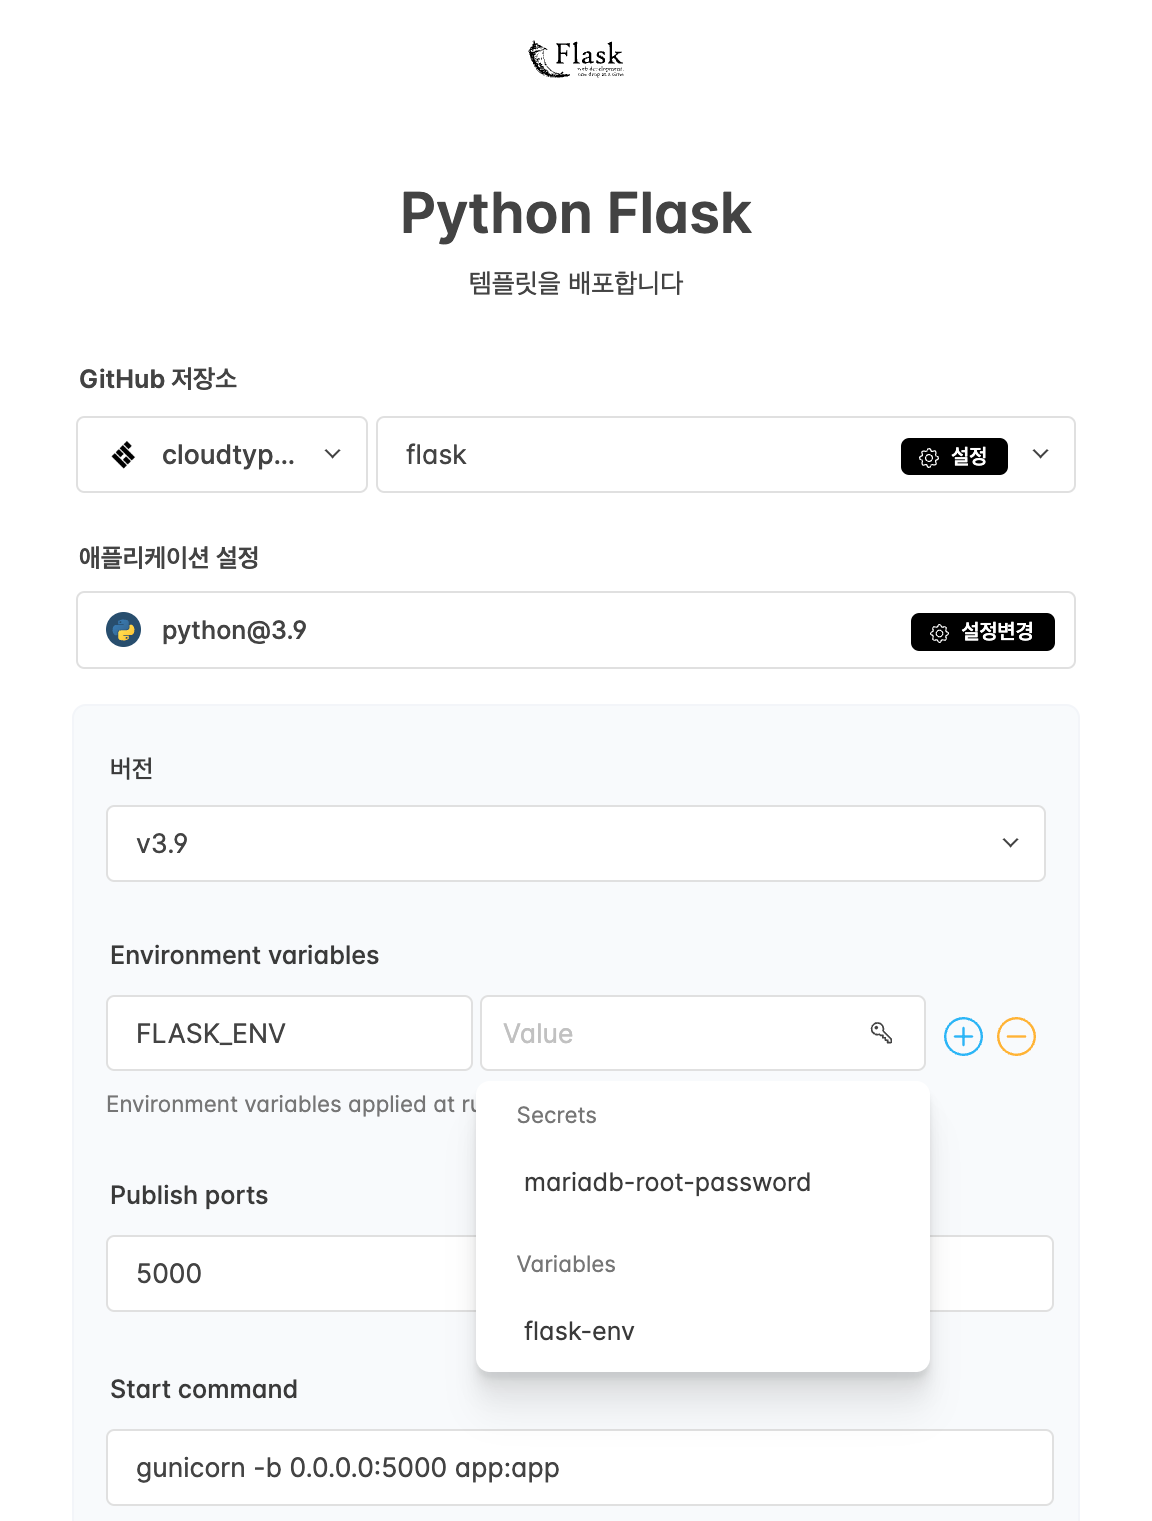The width and height of the screenshot is (1152, 1521).
Task: Click the Publish ports label
Action: pyautogui.click(x=189, y=1195)
